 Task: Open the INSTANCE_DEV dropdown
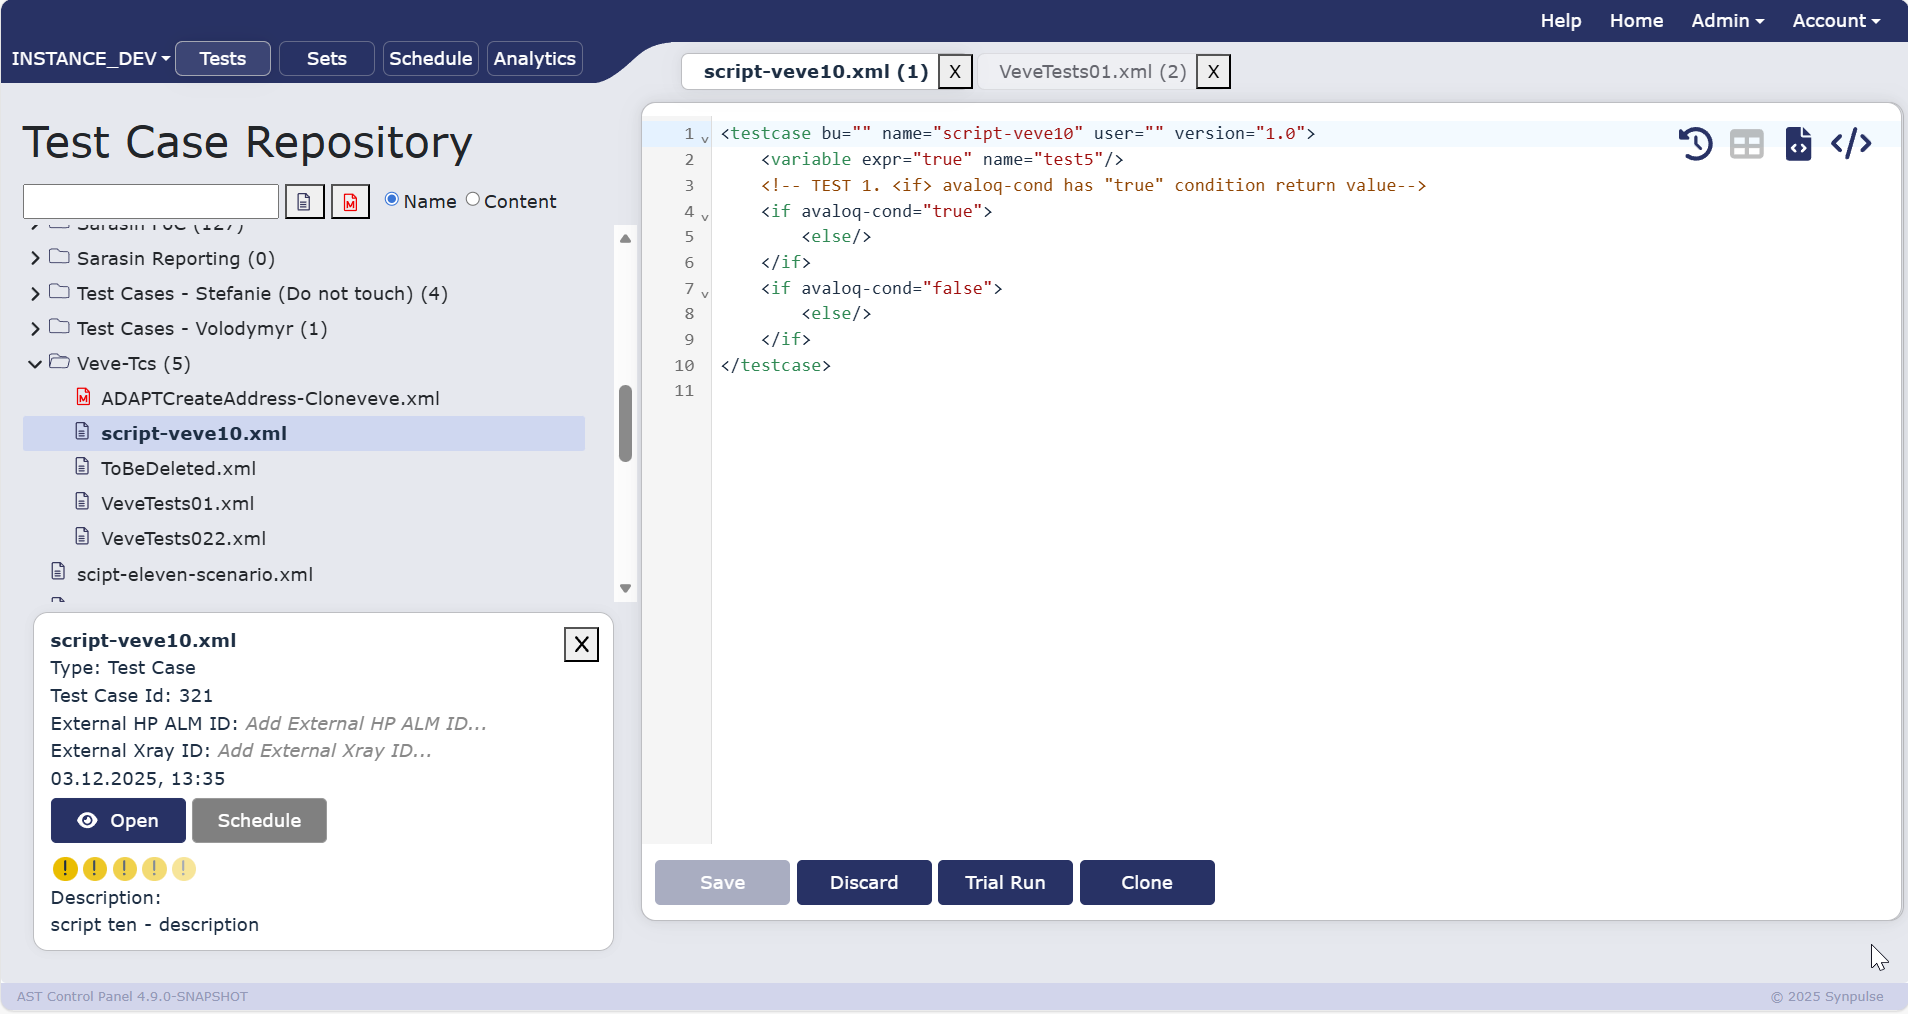90,59
